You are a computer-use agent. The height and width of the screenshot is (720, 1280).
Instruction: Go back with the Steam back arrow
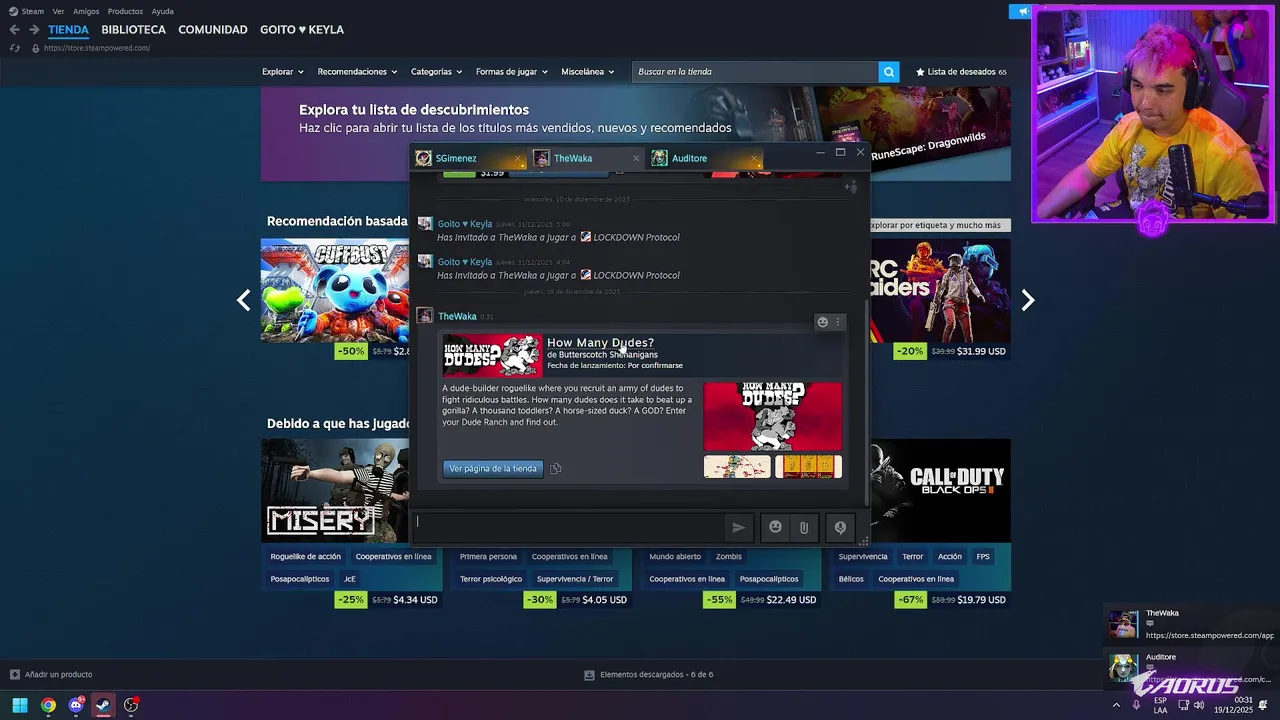click(14, 30)
